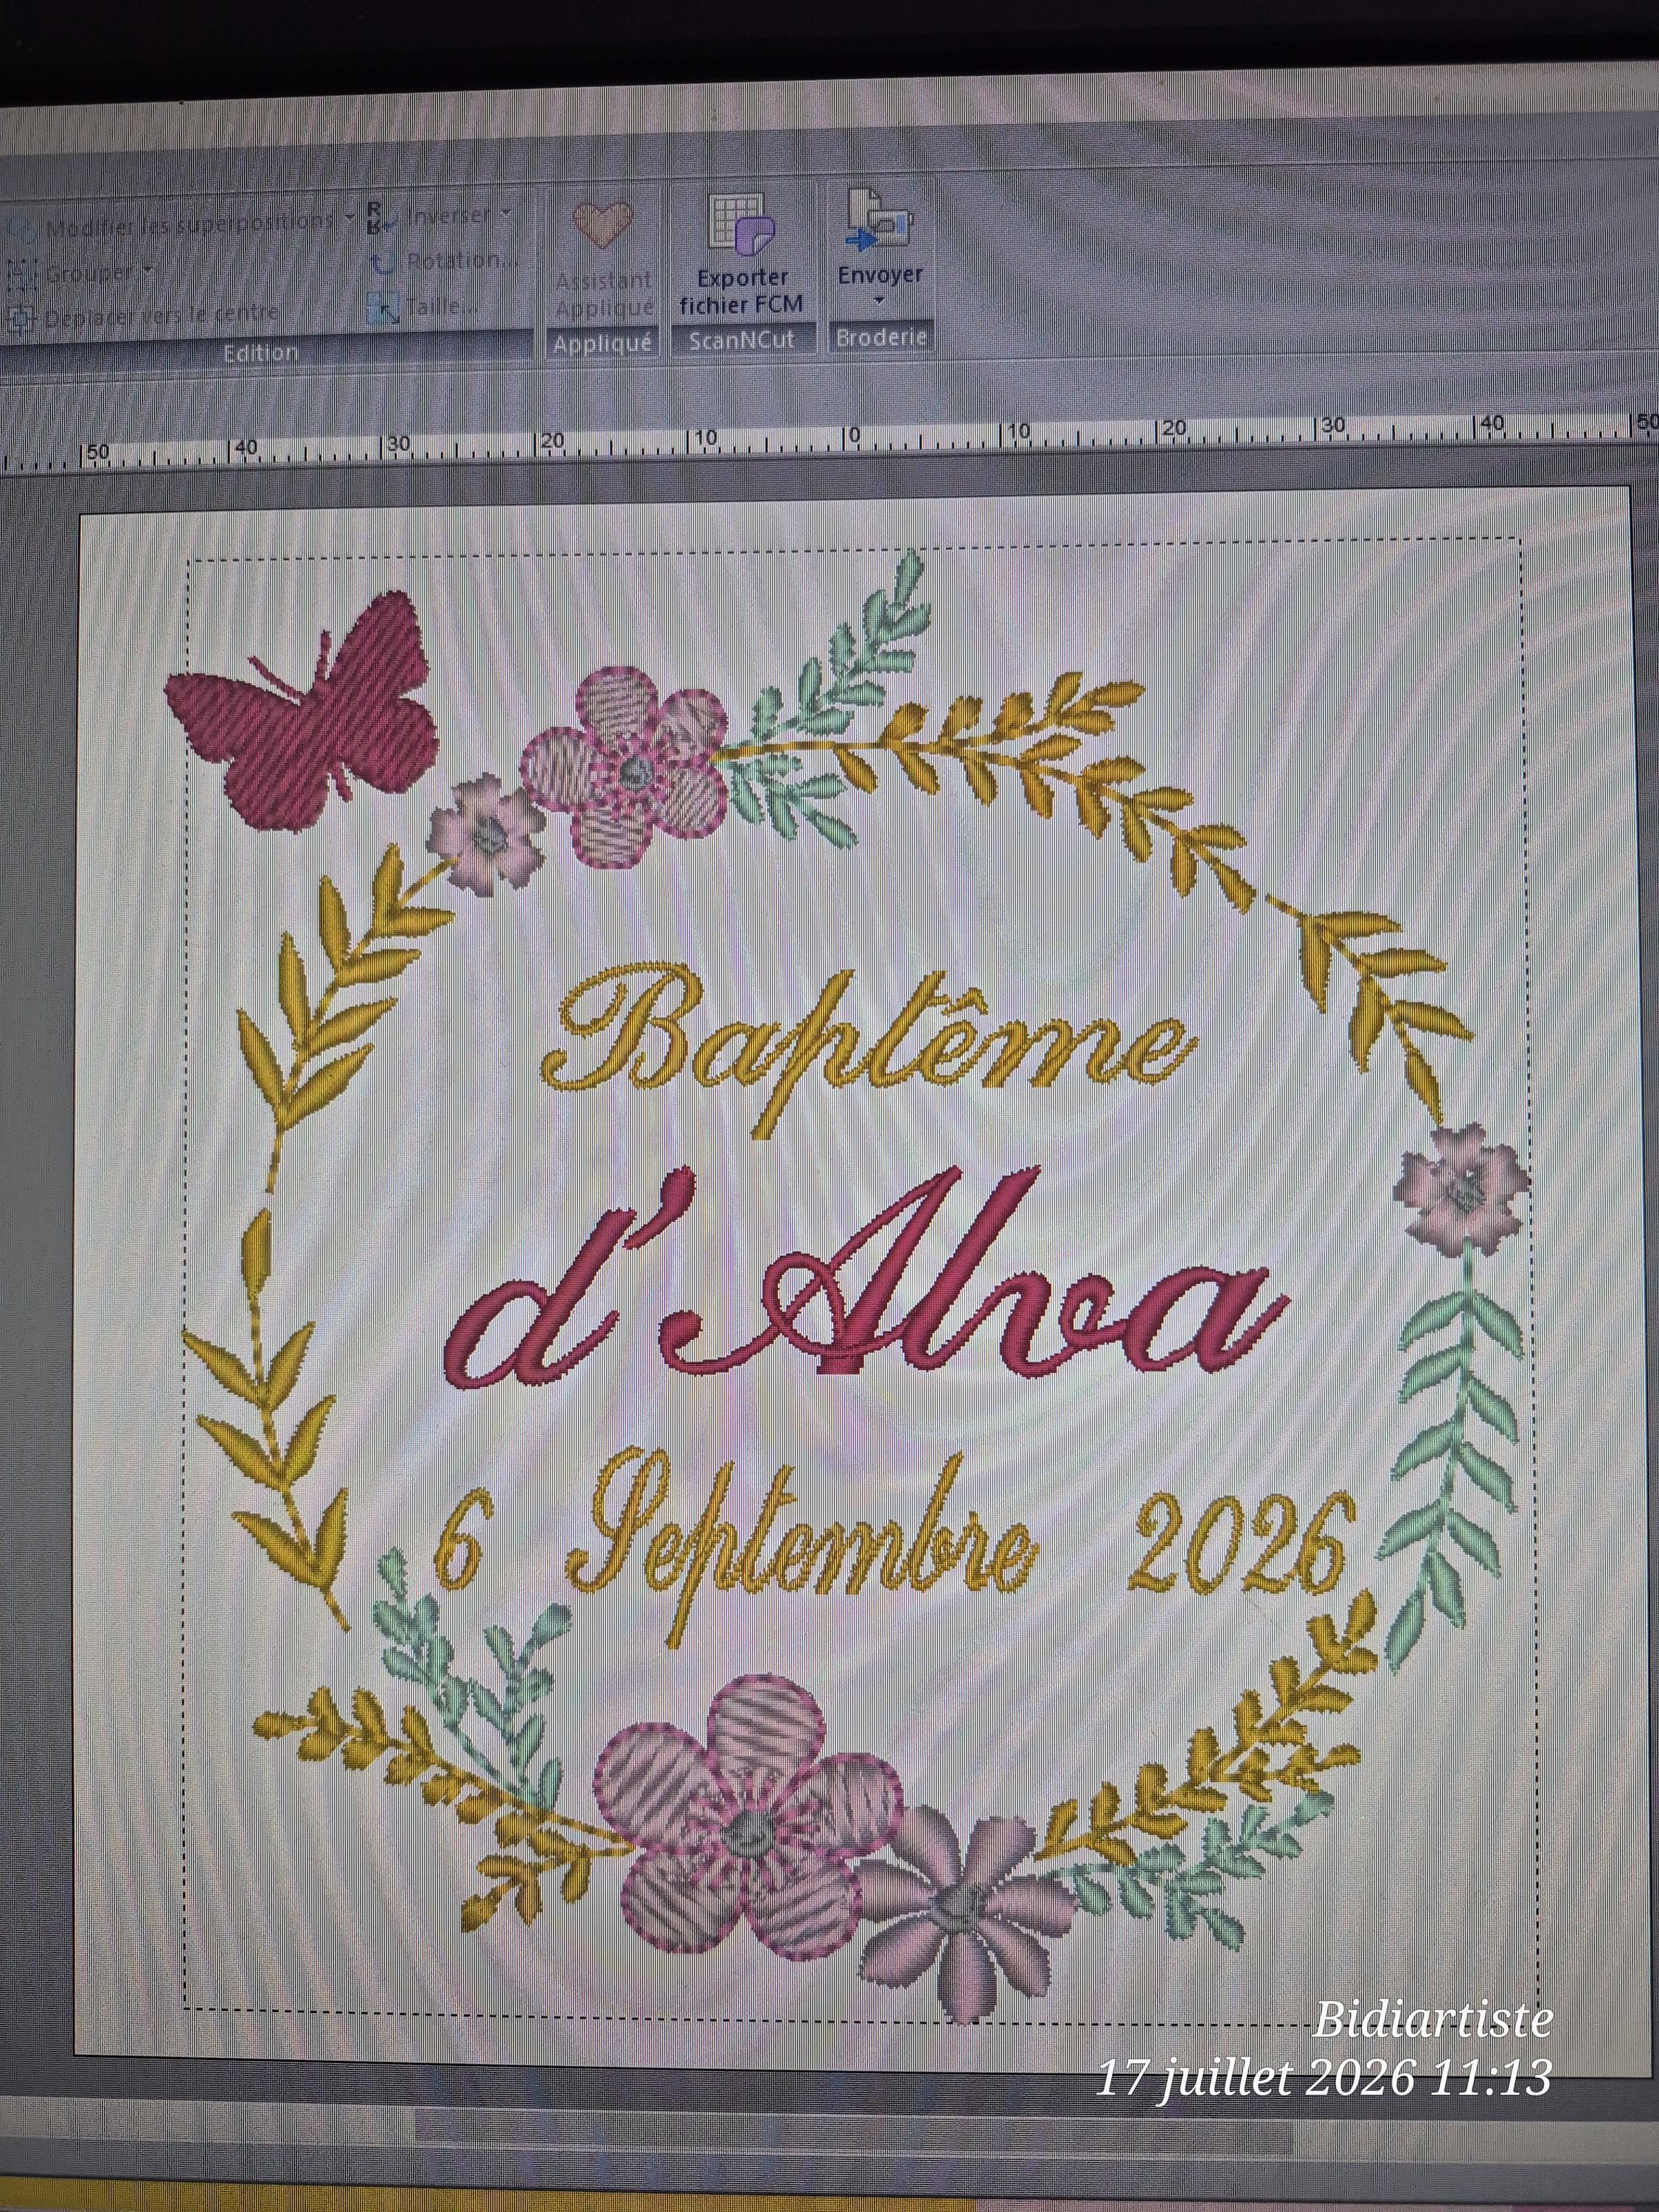1659x2212 pixels.
Task: Select the "d'Alva" text on the design
Action: [868, 1278]
